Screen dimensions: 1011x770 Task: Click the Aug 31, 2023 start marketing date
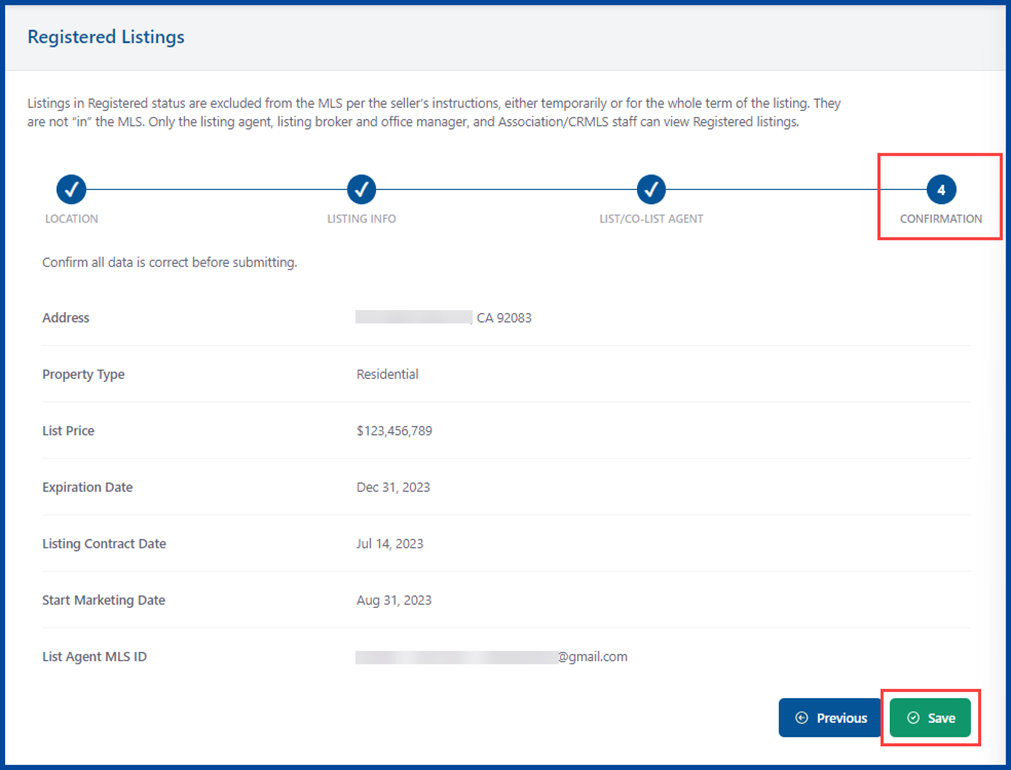(393, 600)
